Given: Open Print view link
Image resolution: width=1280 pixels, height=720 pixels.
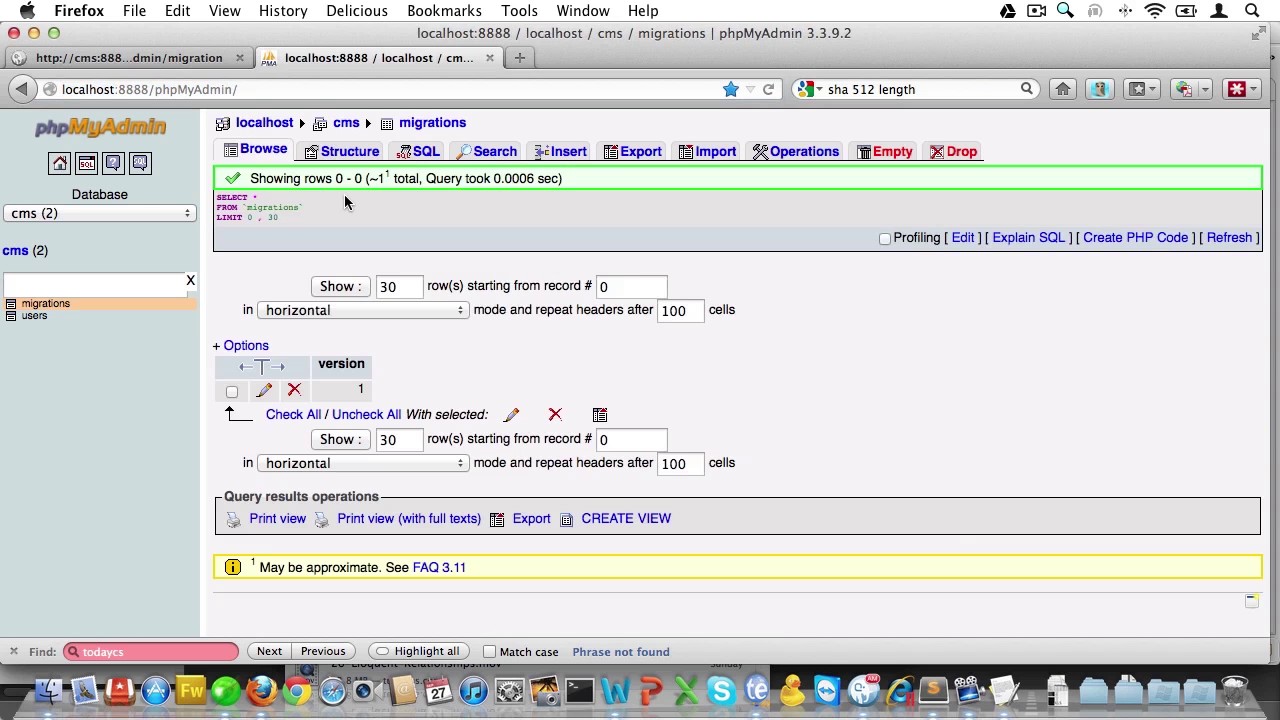Looking at the screenshot, I should (x=277, y=519).
